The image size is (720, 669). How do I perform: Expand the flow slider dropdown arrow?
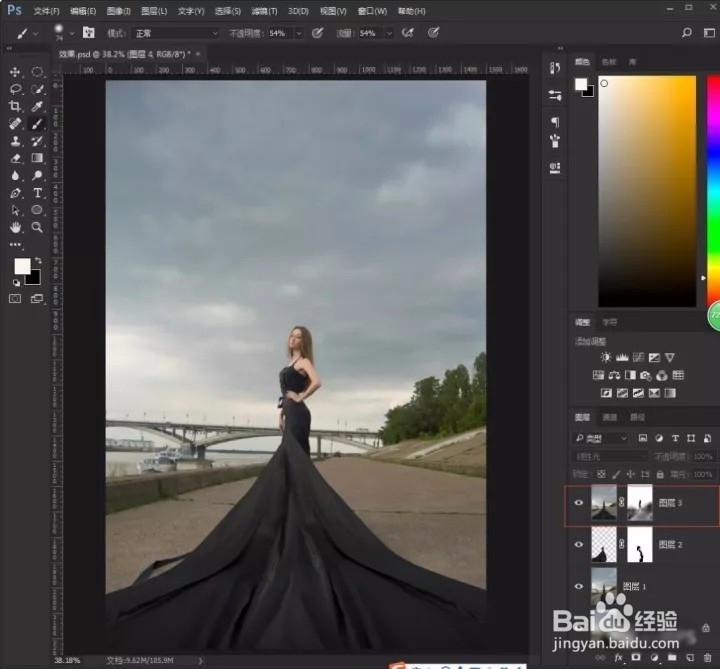(x=389, y=34)
